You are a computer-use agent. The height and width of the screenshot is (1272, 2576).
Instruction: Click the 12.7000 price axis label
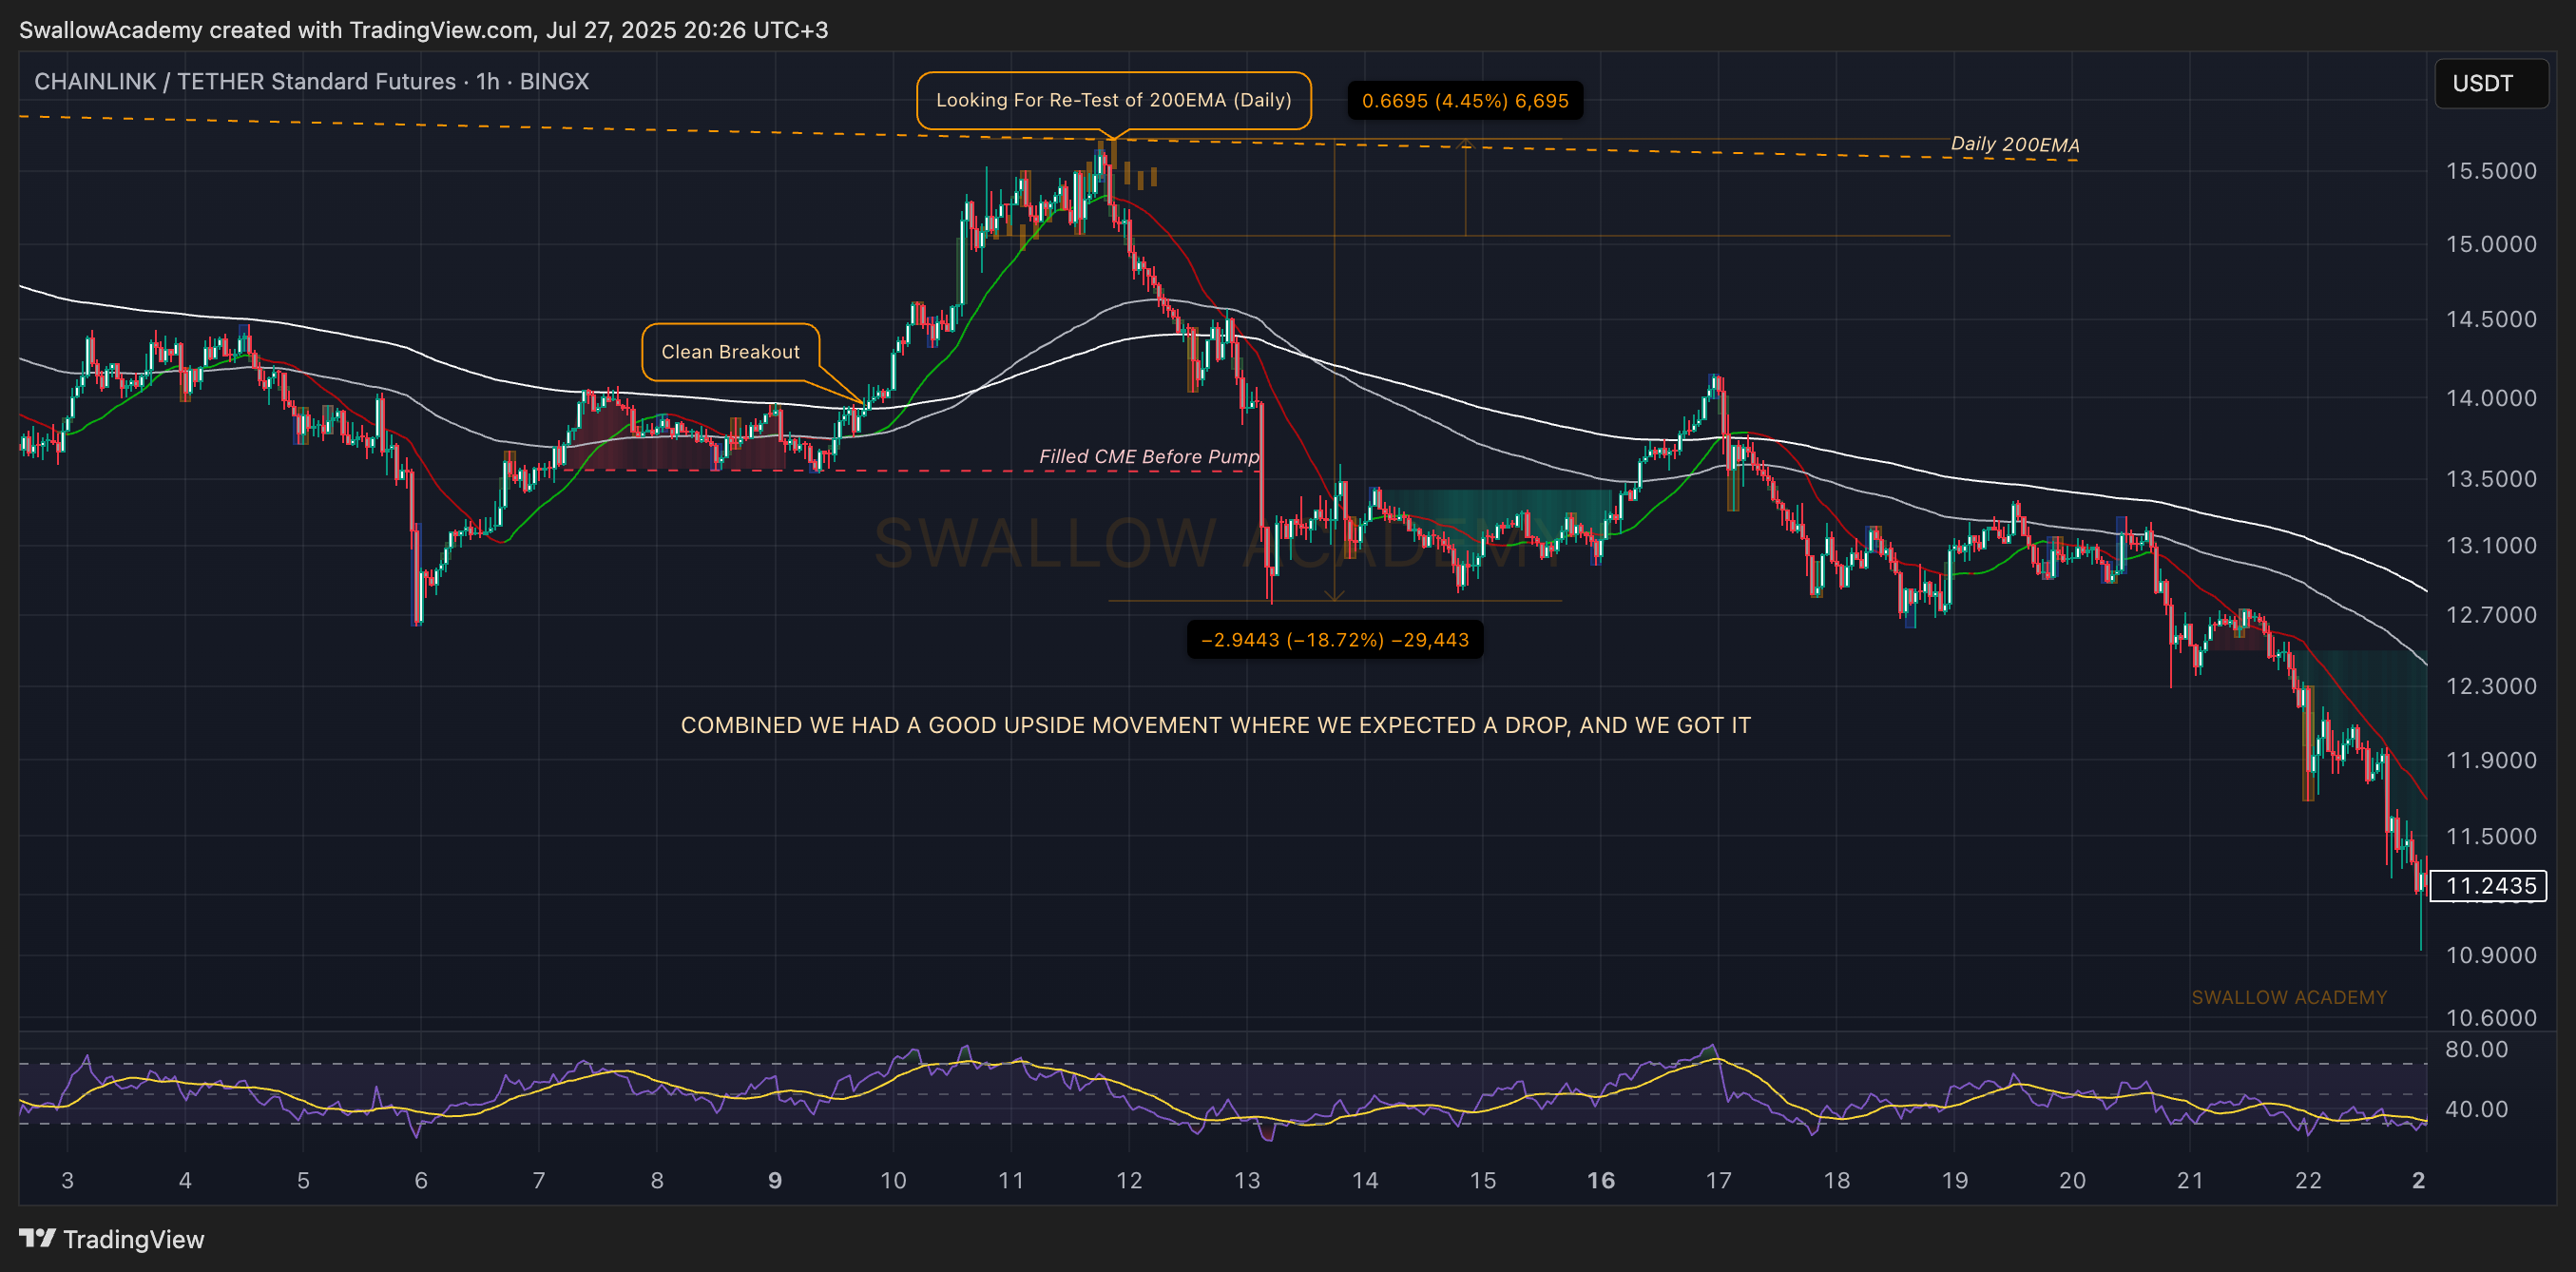click(2491, 615)
